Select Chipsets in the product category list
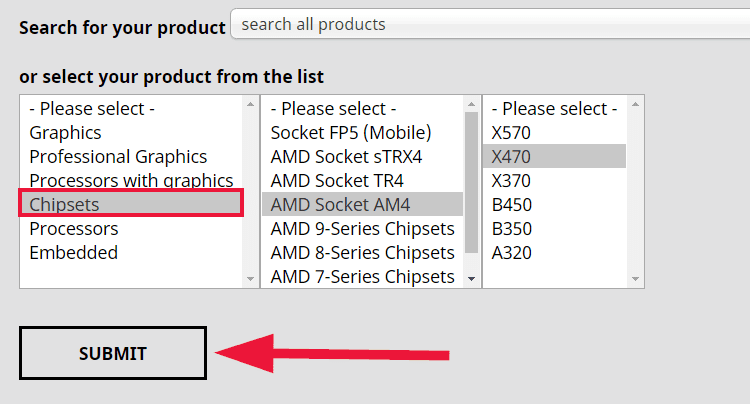The width and height of the screenshot is (750, 404). tap(132, 204)
